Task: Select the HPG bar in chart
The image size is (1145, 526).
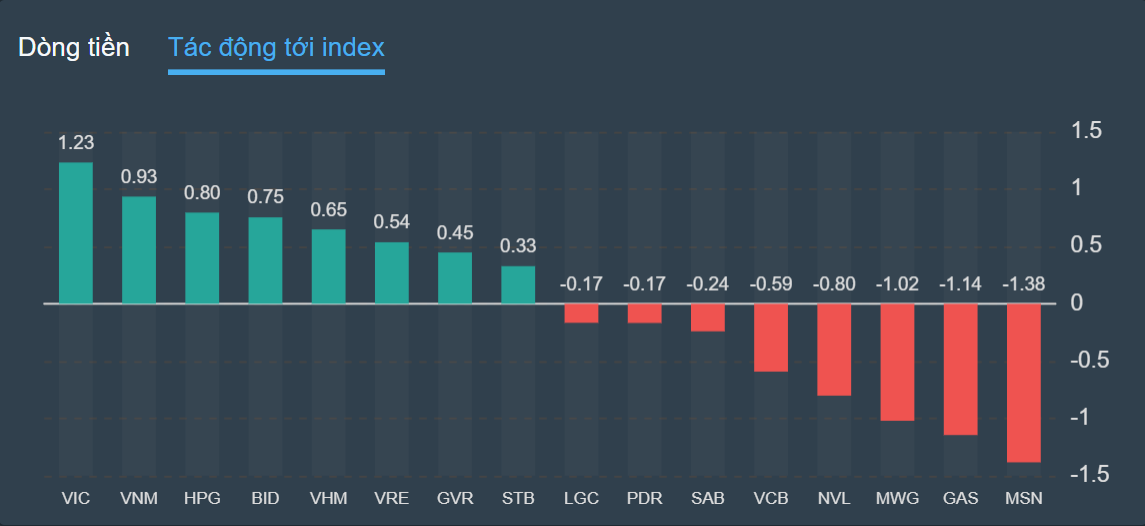Action: pyautogui.click(x=202, y=257)
